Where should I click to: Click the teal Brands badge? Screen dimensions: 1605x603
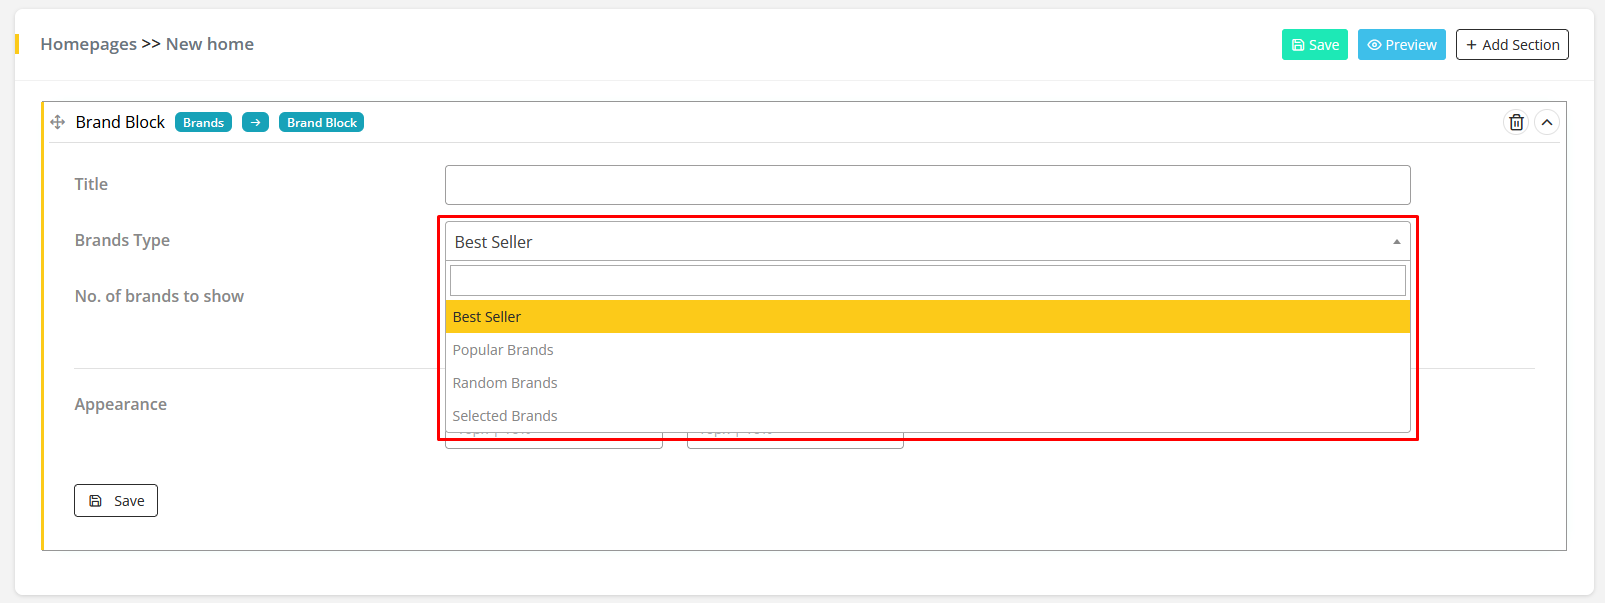click(203, 122)
